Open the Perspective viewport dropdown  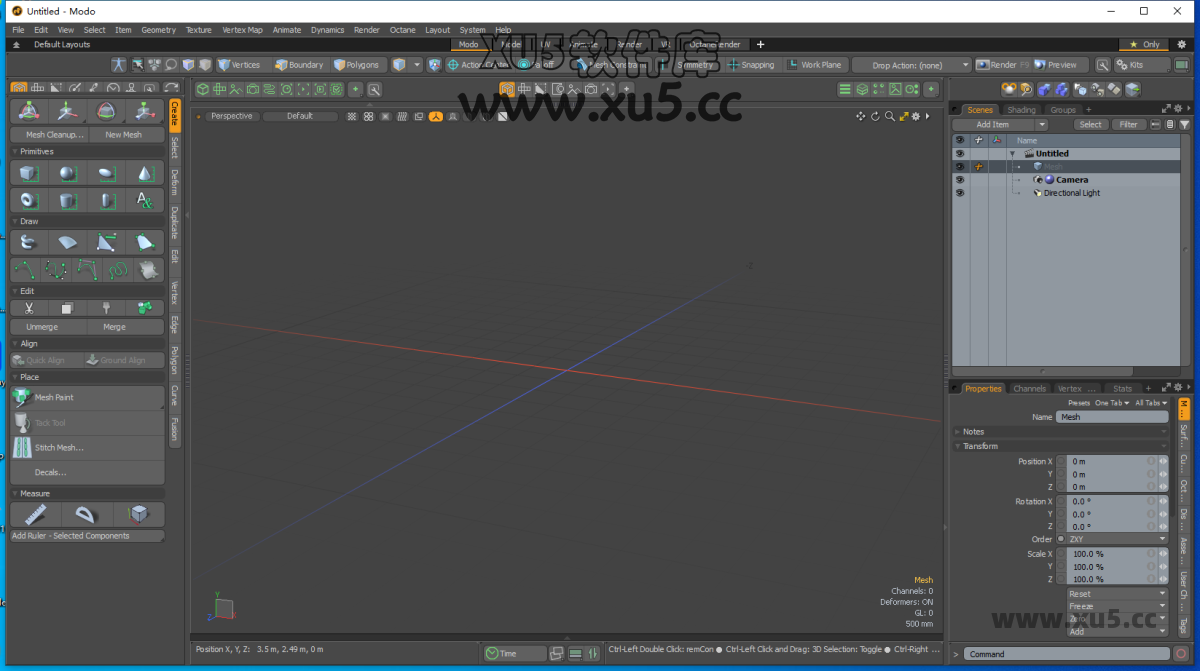pyautogui.click(x=232, y=115)
